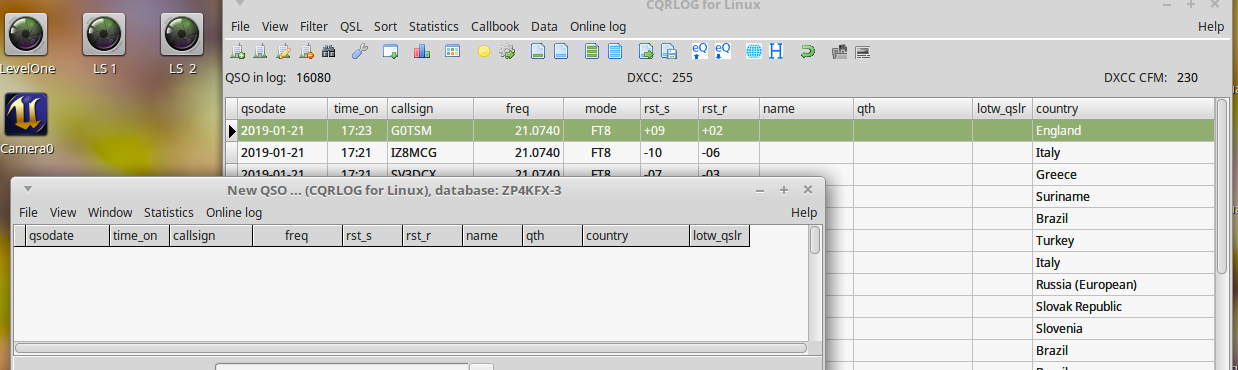Click the new QSO icon with green plus
The image size is (1238, 370).
[238, 51]
